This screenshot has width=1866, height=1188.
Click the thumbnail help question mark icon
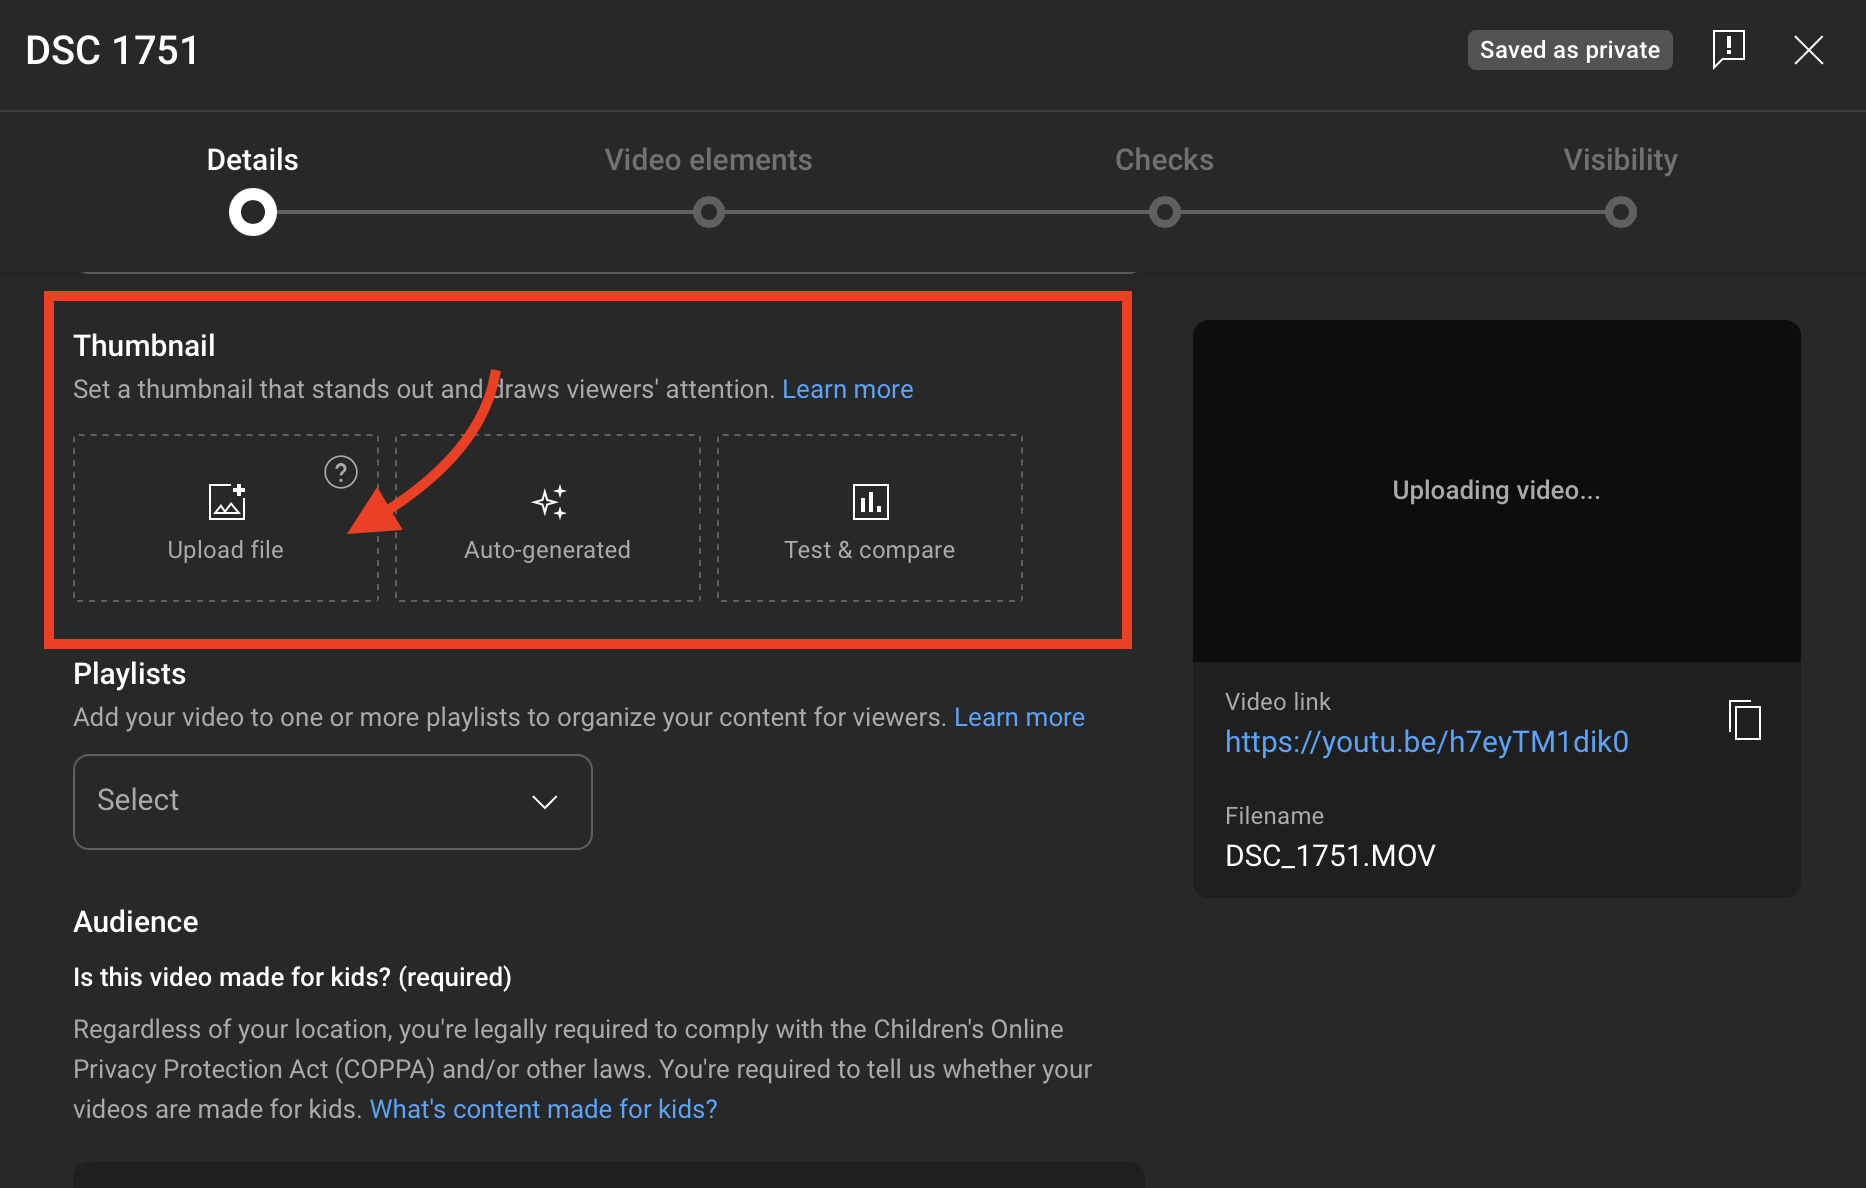(x=341, y=472)
